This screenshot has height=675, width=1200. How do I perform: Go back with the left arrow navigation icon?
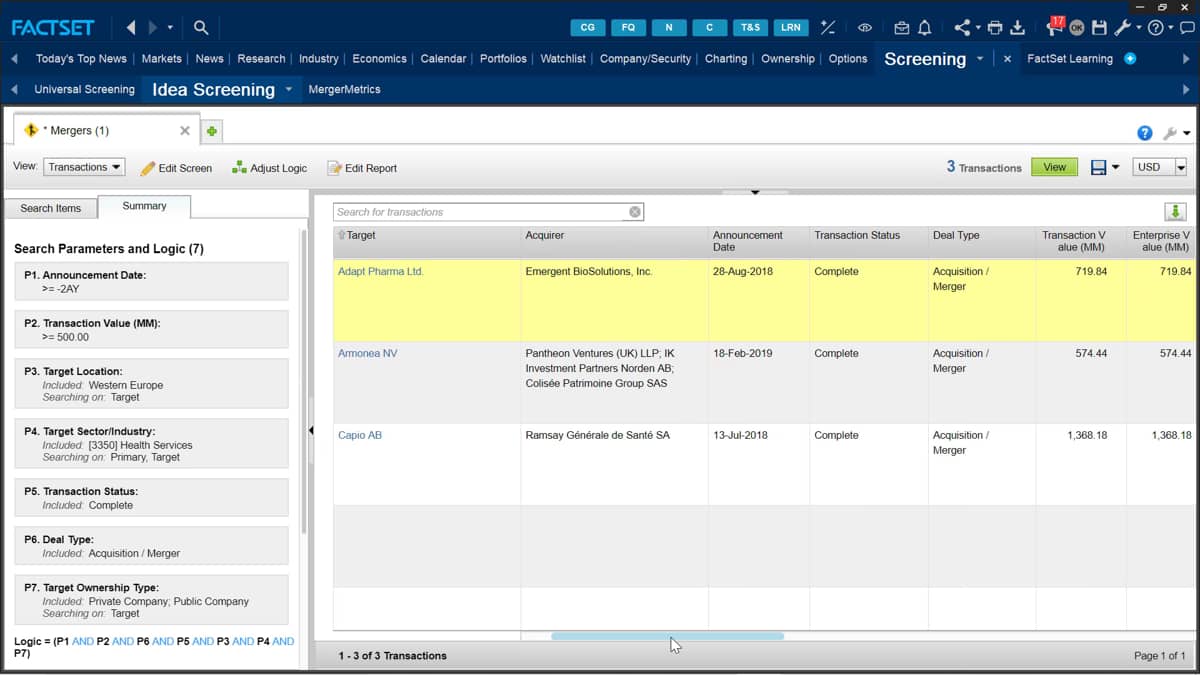click(131, 27)
